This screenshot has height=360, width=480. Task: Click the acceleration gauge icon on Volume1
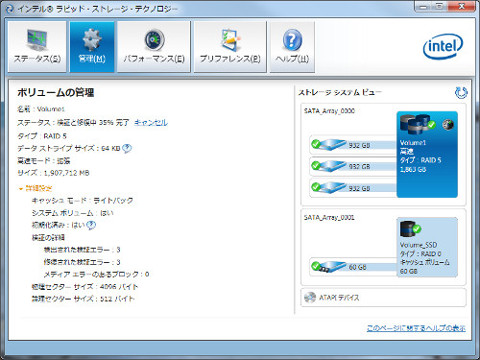[x=448, y=125]
